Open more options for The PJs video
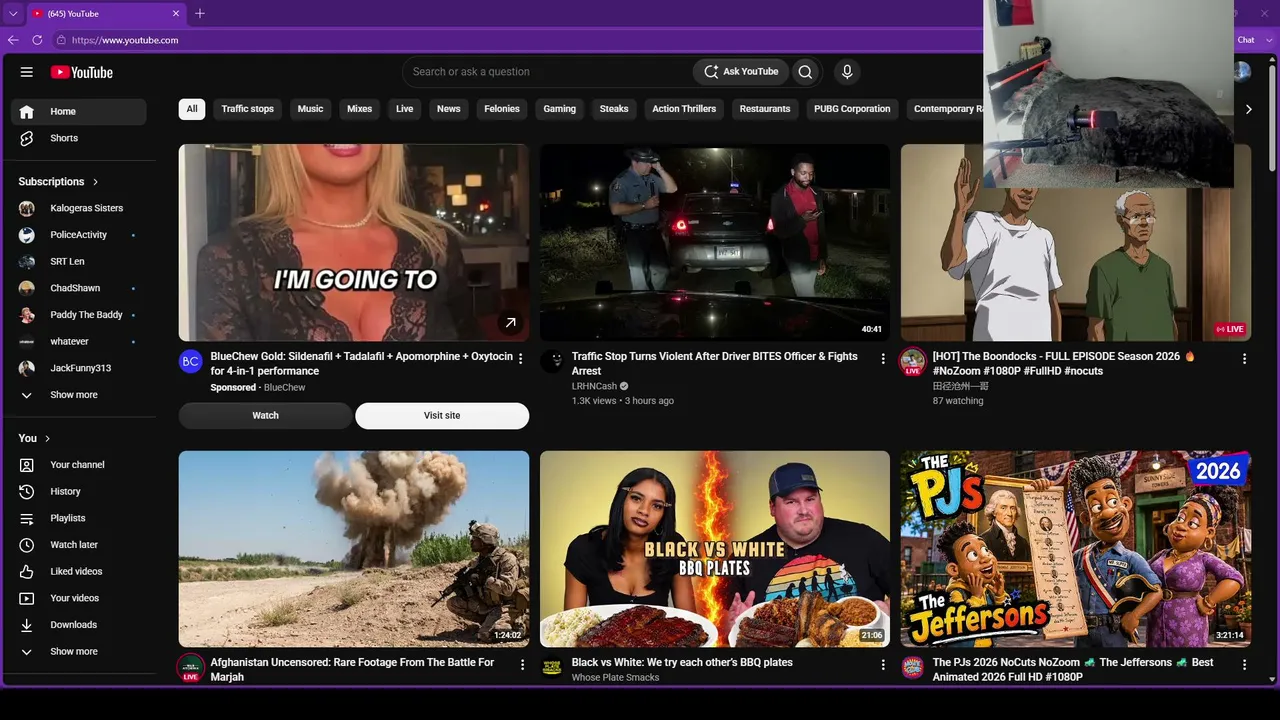Image resolution: width=1280 pixels, height=720 pixels. (x=1244, y=664)
